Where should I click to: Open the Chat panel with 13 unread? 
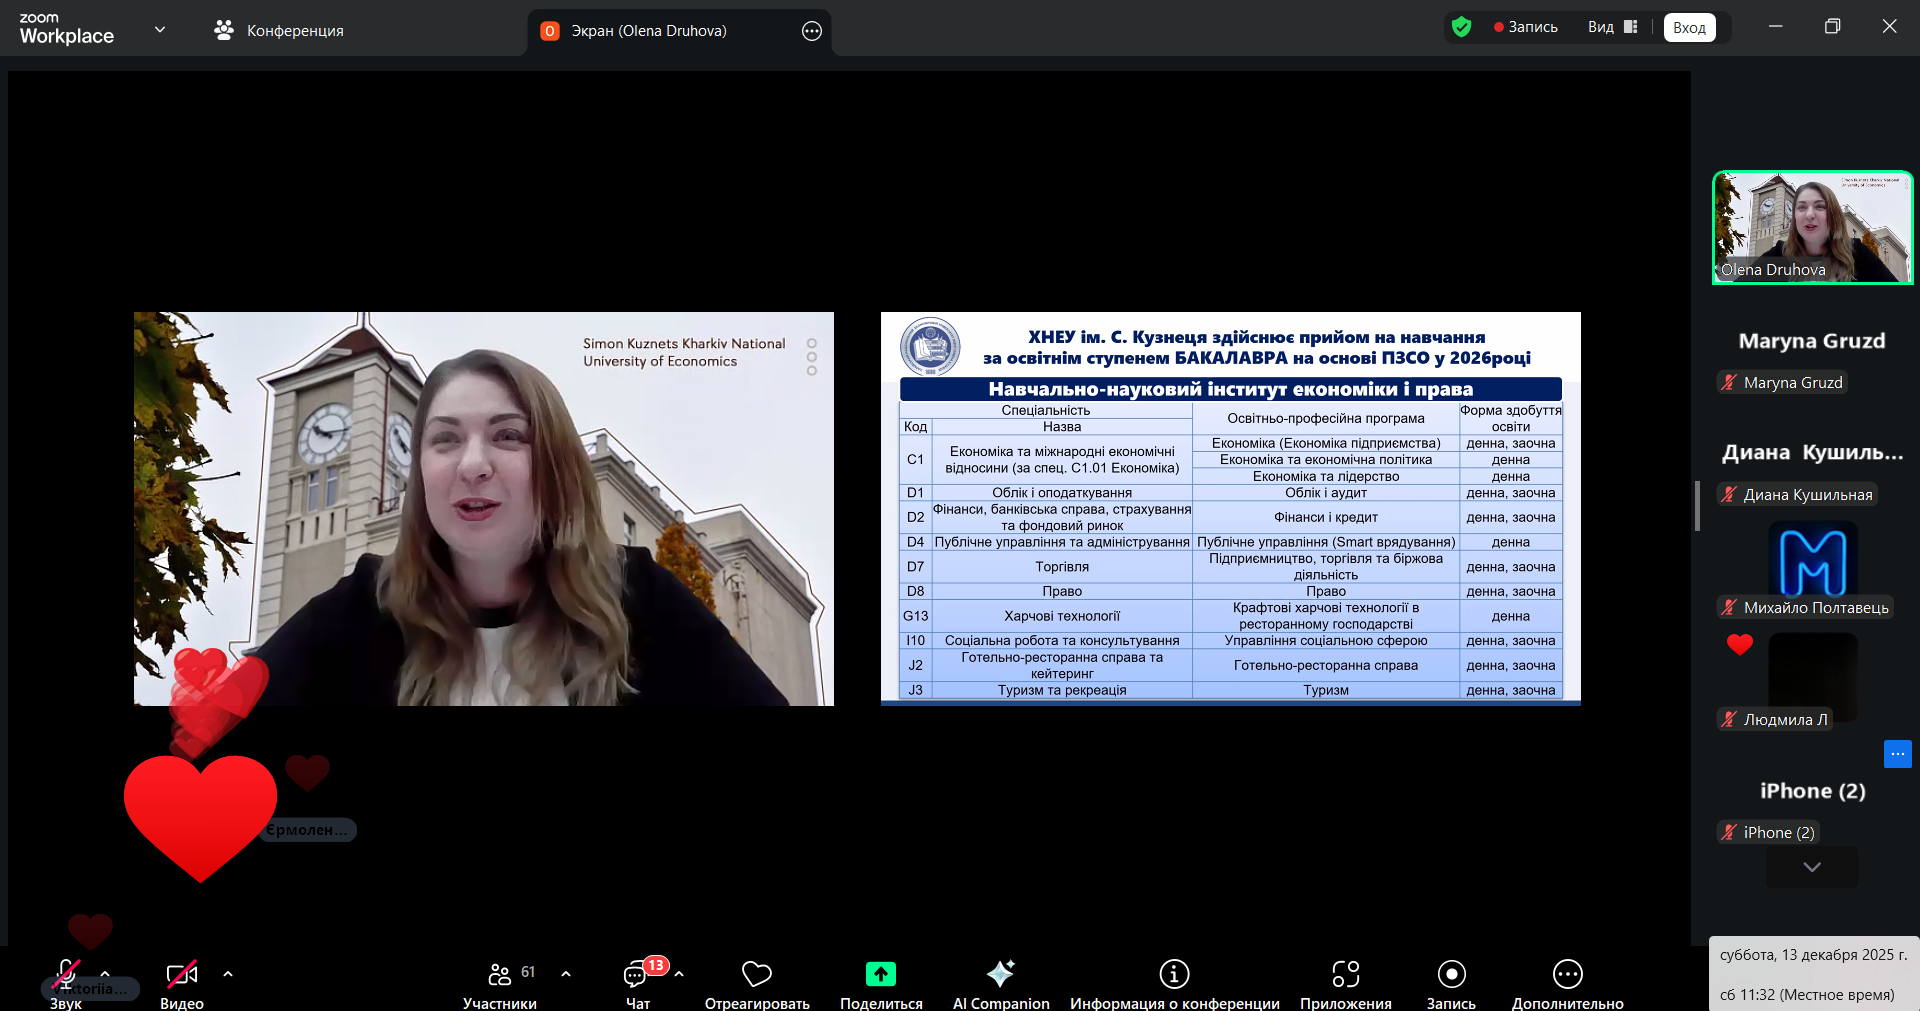point(637,974)
